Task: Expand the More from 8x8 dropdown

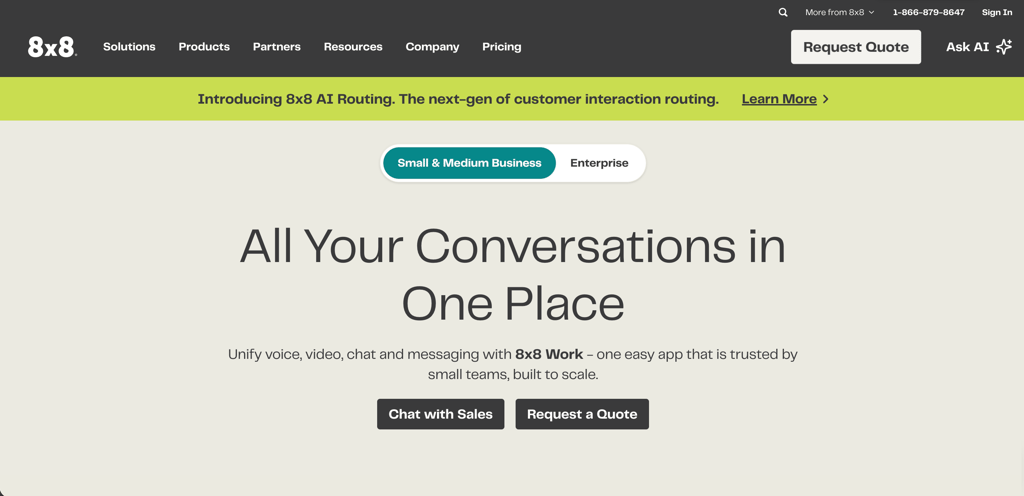Action: (x=839, y=12)
